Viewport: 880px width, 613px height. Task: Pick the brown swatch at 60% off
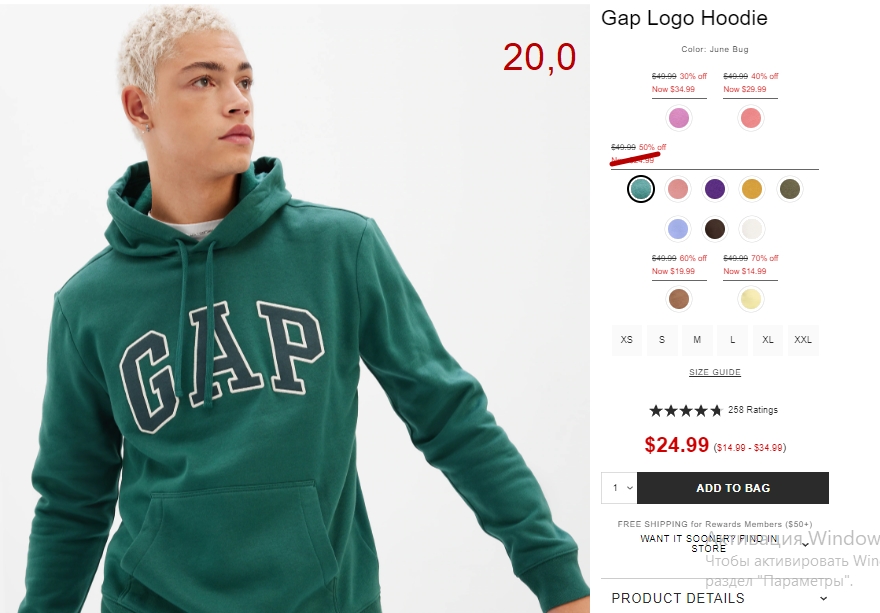[x=679, y=299]
